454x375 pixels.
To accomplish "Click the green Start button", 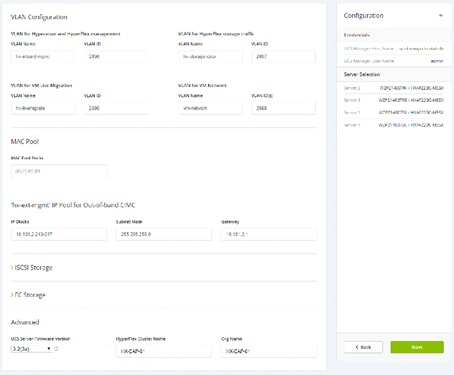I will [x=417, y=347].
